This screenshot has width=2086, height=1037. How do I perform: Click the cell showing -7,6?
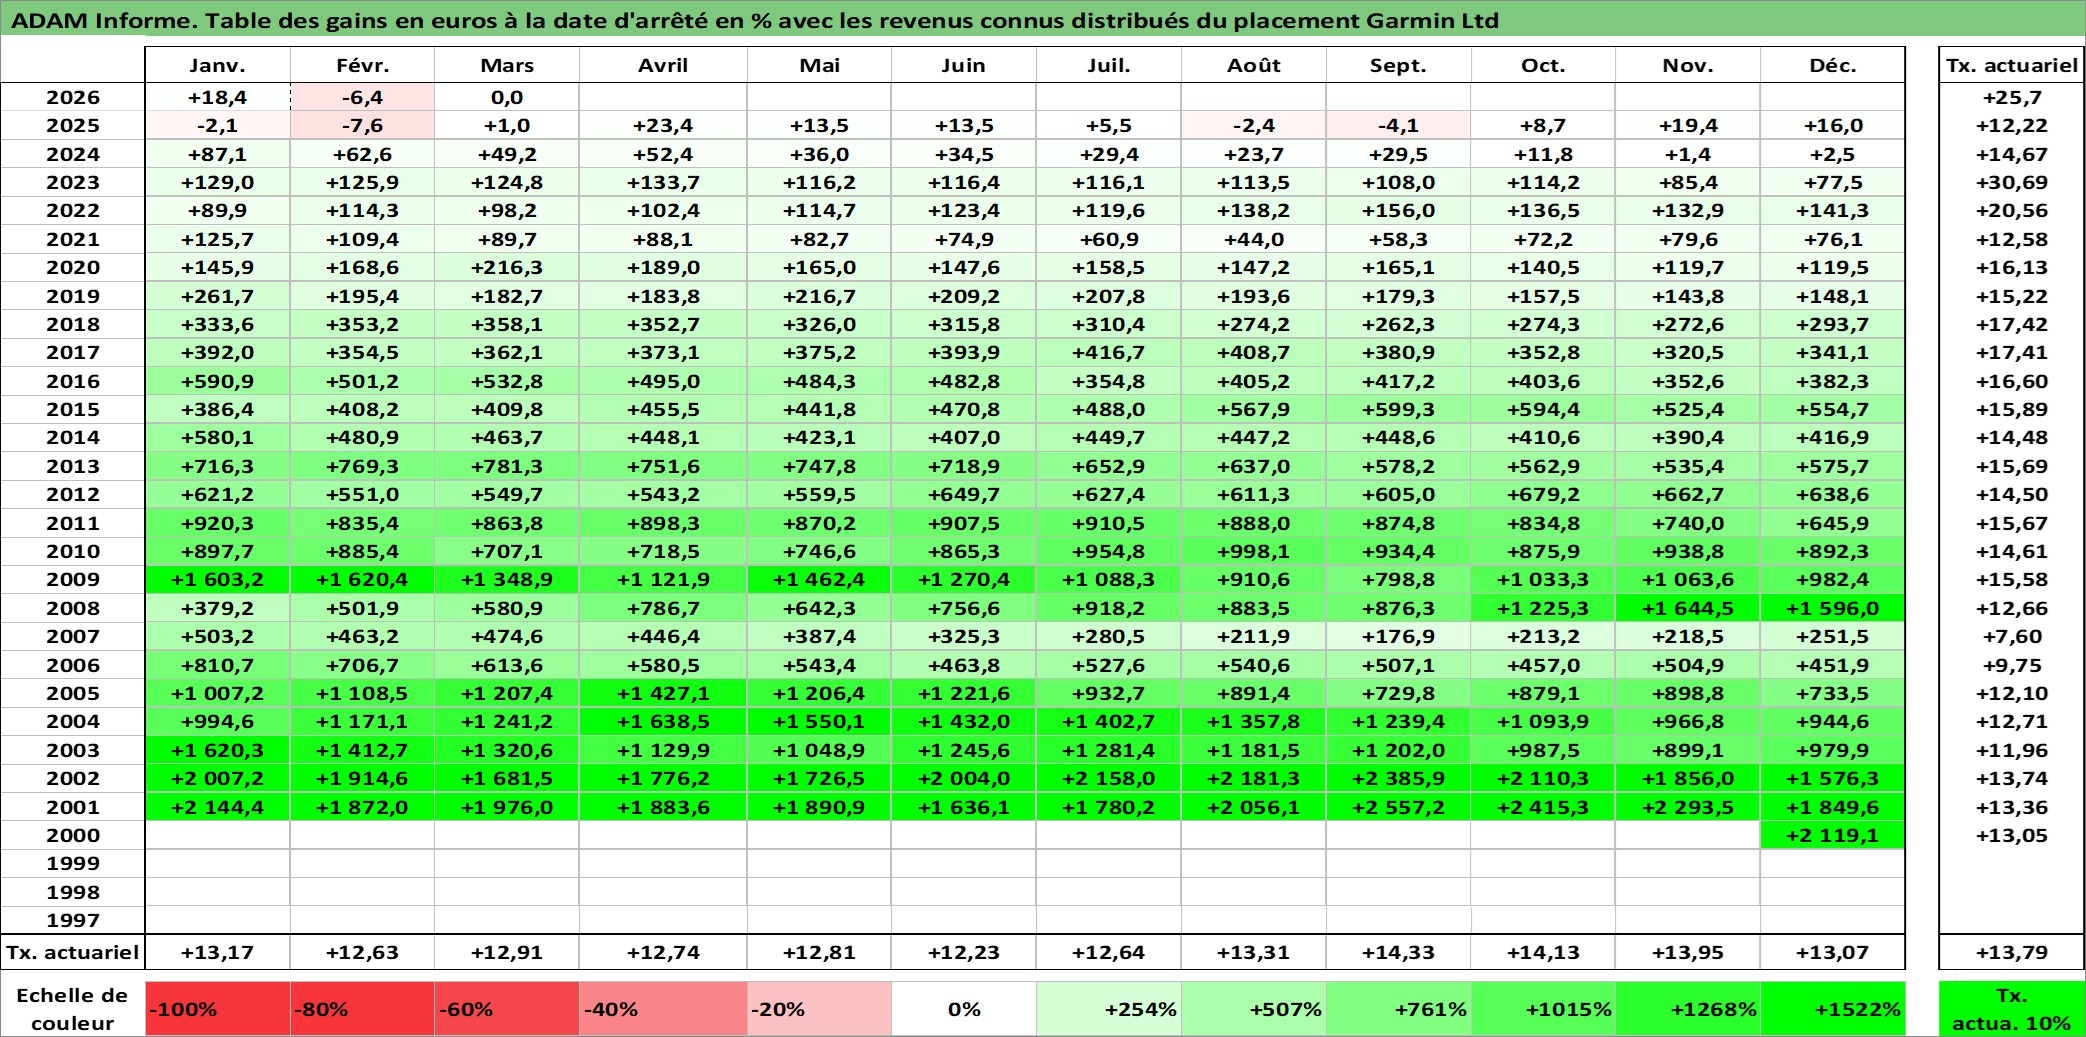363,125
